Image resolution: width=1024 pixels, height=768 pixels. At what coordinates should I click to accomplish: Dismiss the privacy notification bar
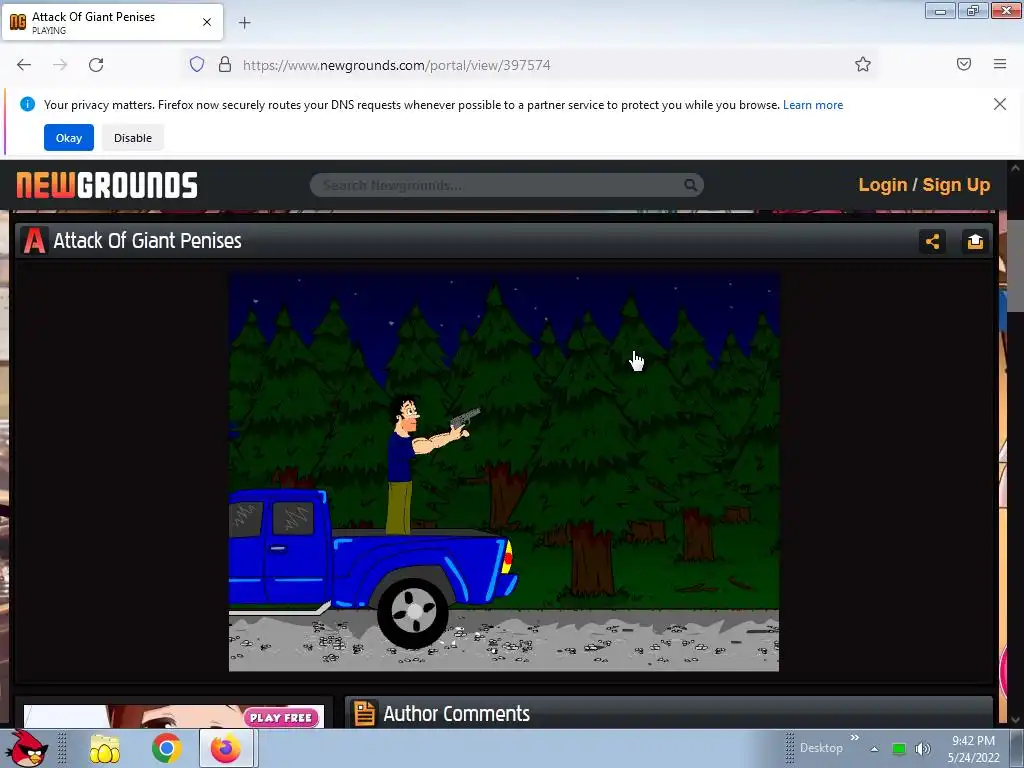click(1000, 104)
